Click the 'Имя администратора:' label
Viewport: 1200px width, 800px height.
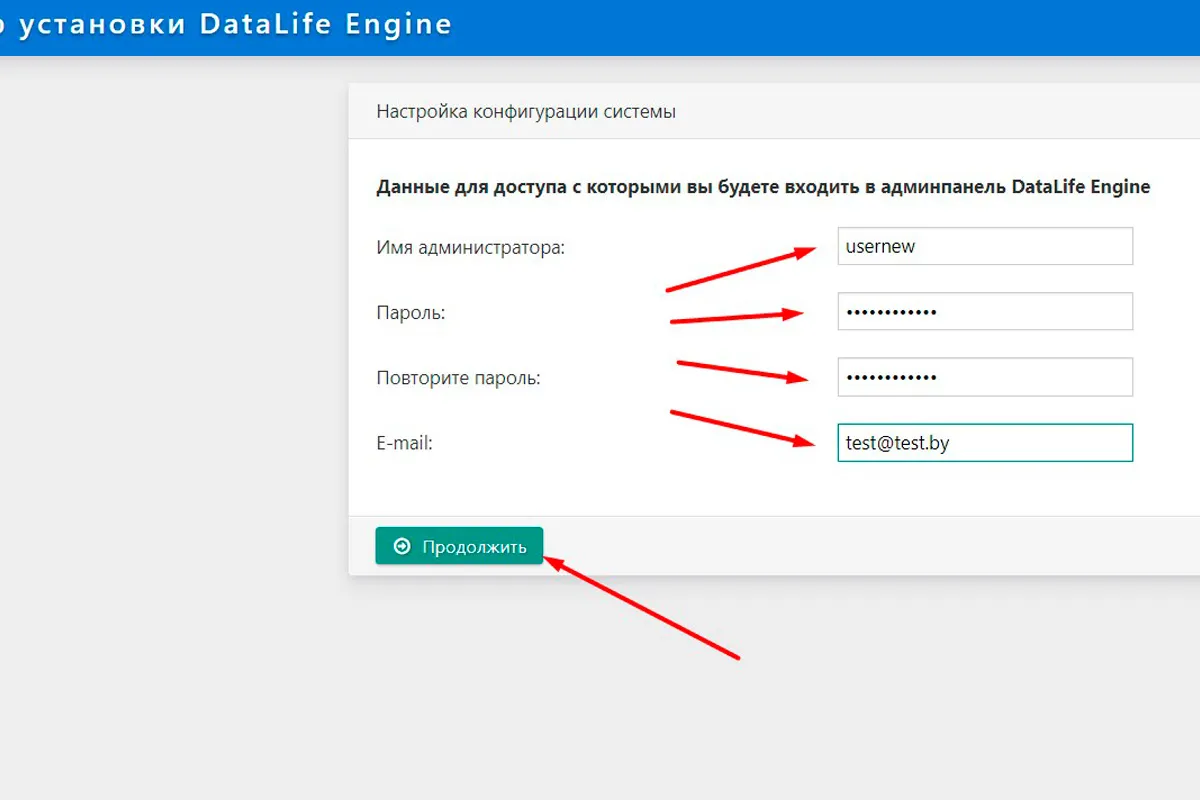470,248
